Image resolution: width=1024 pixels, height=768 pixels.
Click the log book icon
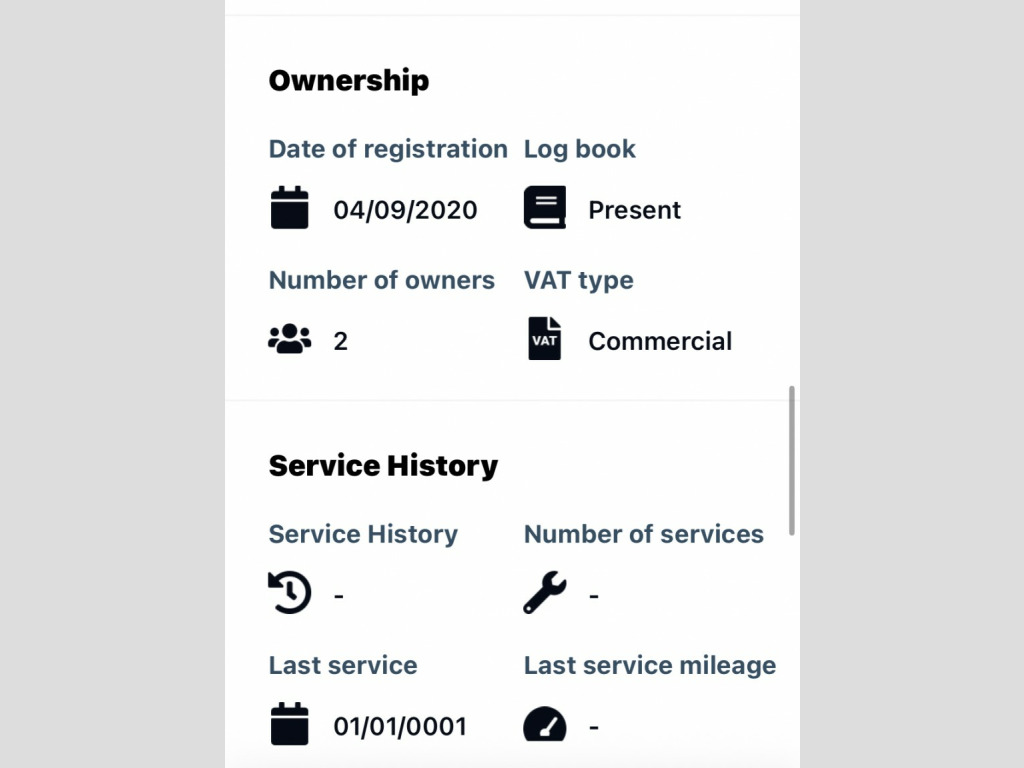pos(544,208)
